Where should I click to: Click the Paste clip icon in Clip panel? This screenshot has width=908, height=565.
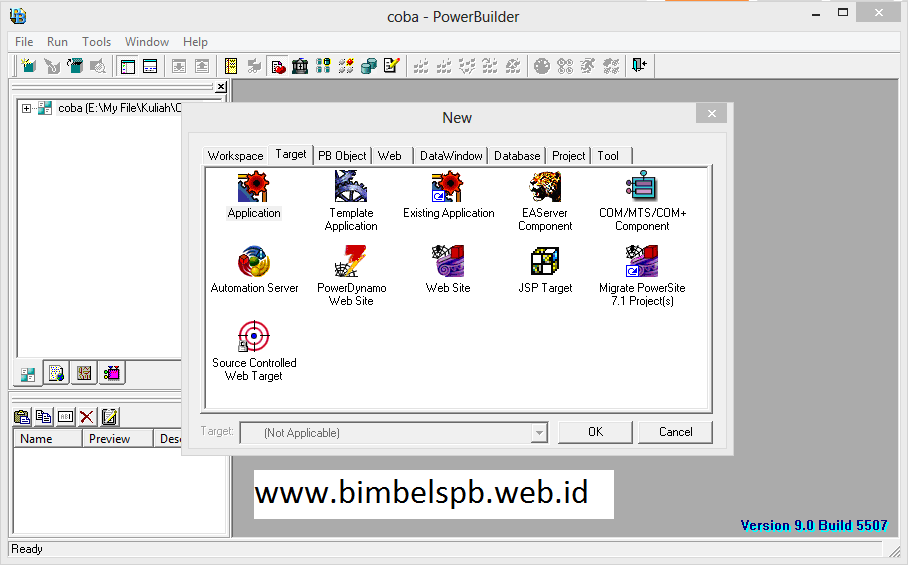[22, 417]
